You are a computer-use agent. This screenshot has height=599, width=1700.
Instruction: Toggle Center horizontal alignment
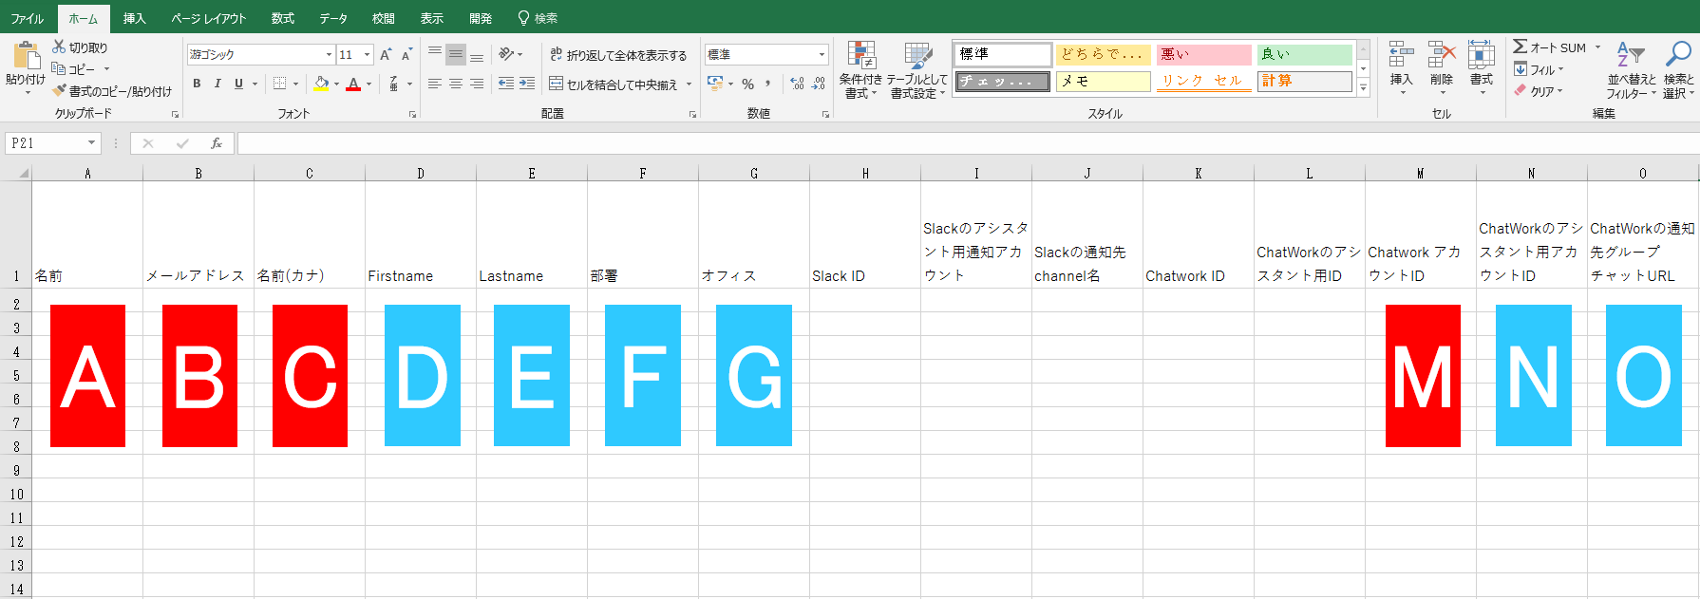pyautogui.click(x=455, y=84)
